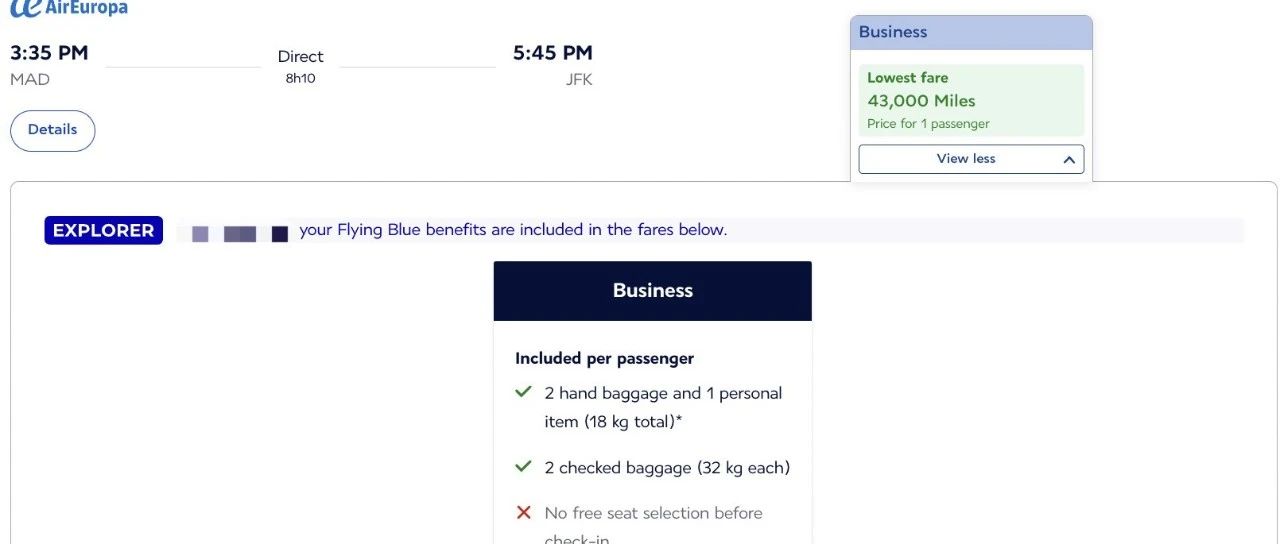Click the No free seat selection text

point(653,513)
